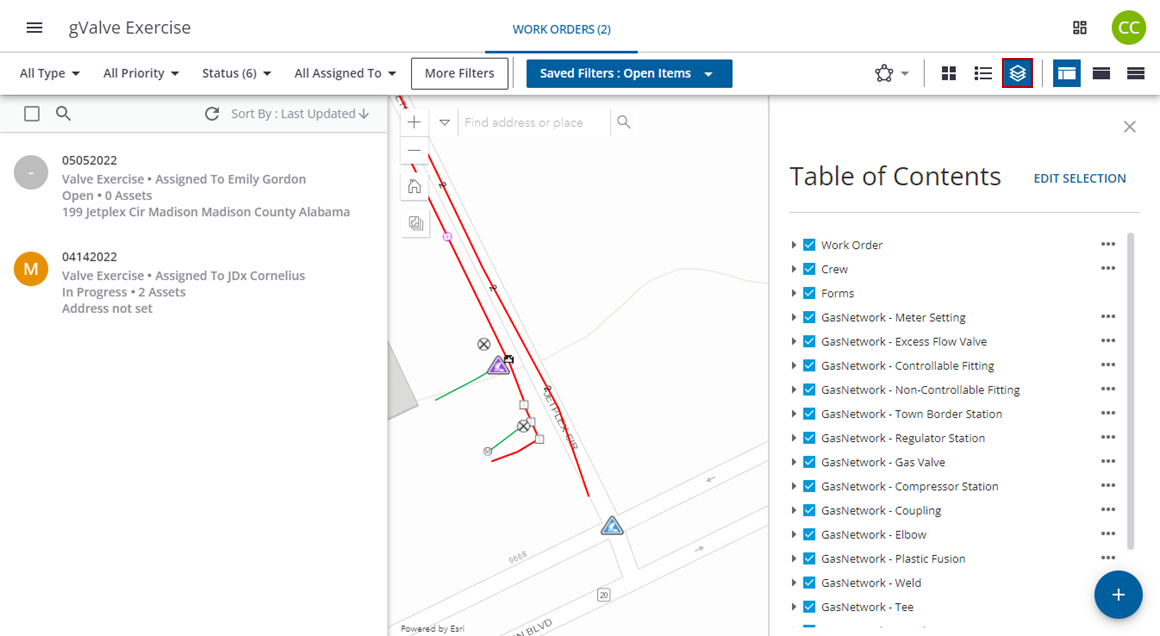Screen dimensions: 1160x636
Task: Expand the GasNetwork - Compressor Station layer
Action: (794, 487)
